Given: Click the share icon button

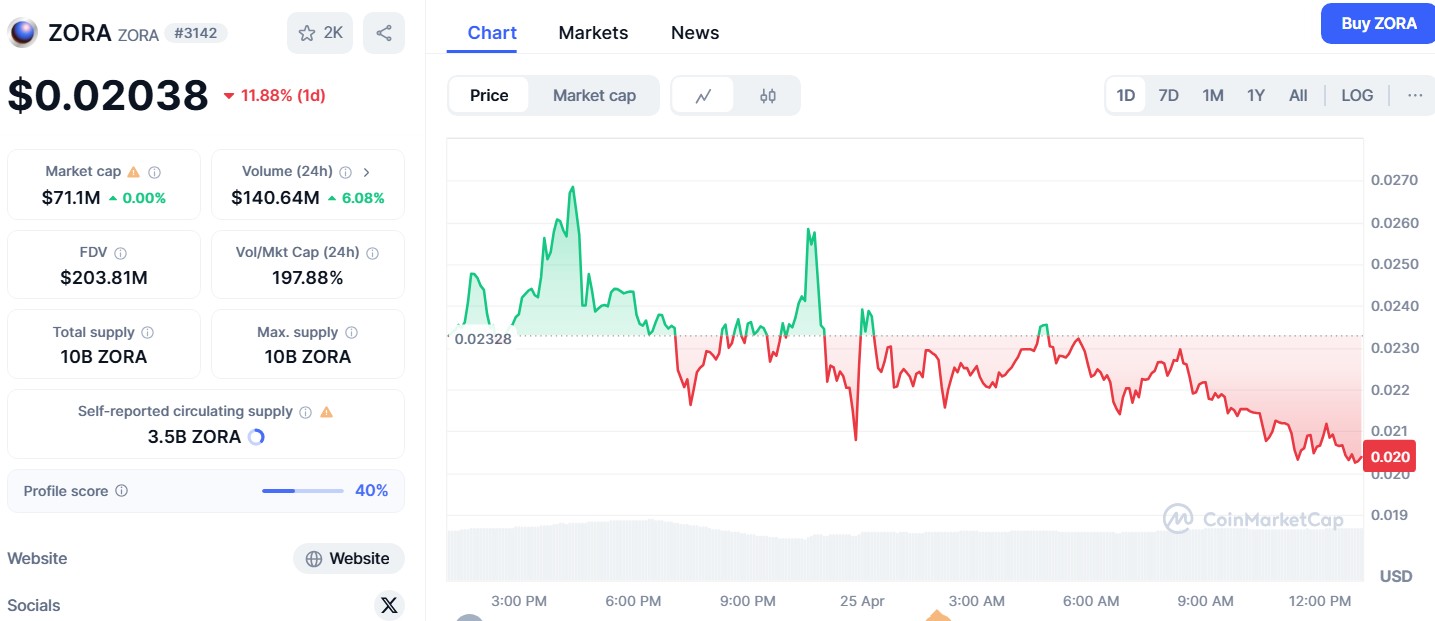Looking at the screenshot, I should tap(384, 33).
